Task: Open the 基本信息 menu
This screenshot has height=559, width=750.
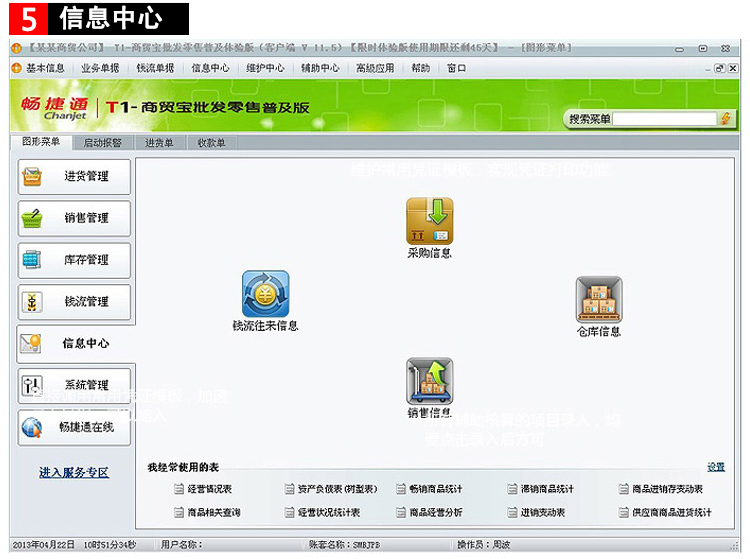Action: (45, 68)
